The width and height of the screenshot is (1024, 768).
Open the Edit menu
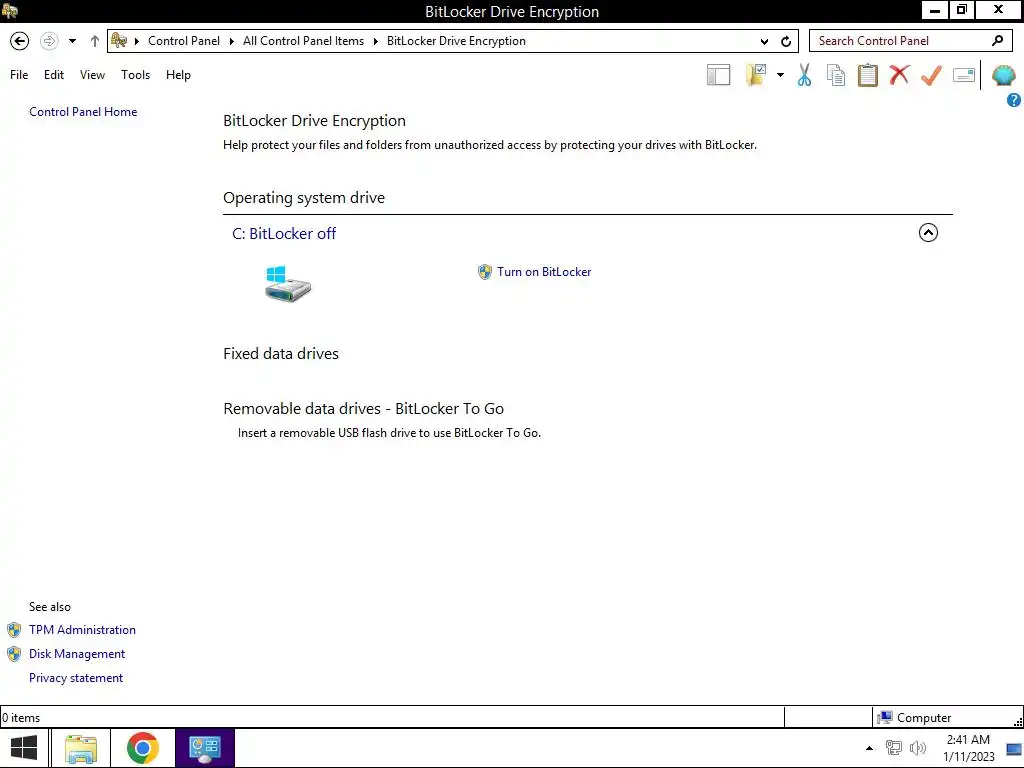54,75
